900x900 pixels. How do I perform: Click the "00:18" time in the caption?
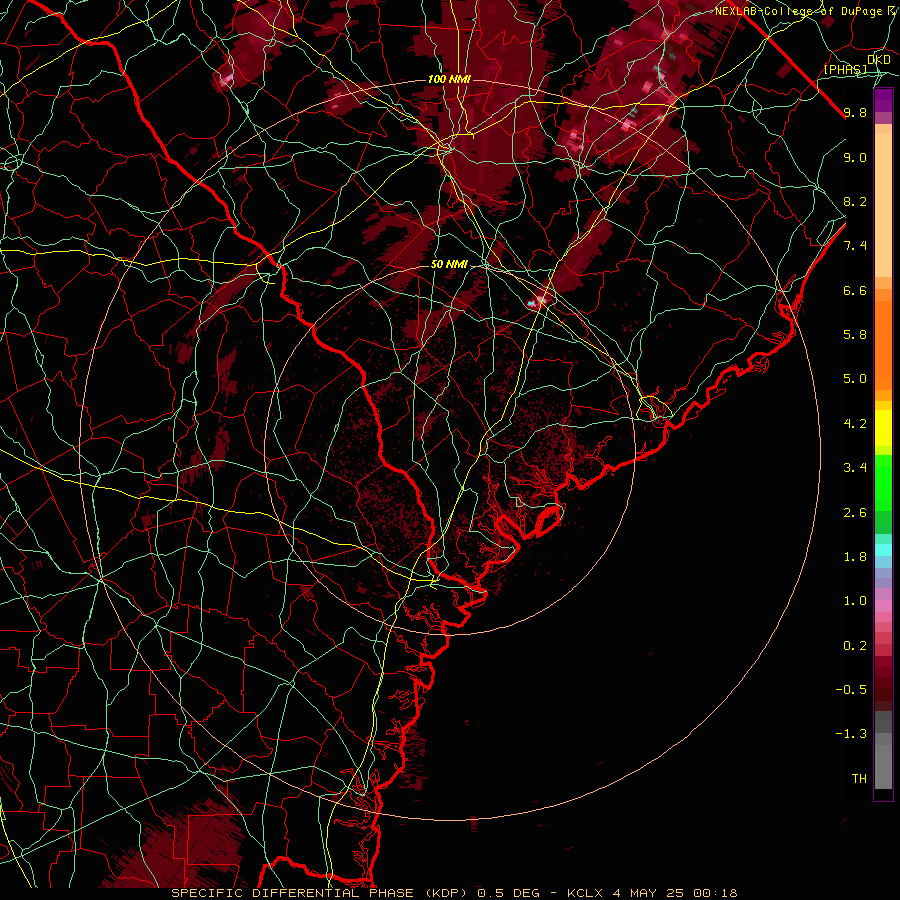pyautogui.click(x=715, y=893)
